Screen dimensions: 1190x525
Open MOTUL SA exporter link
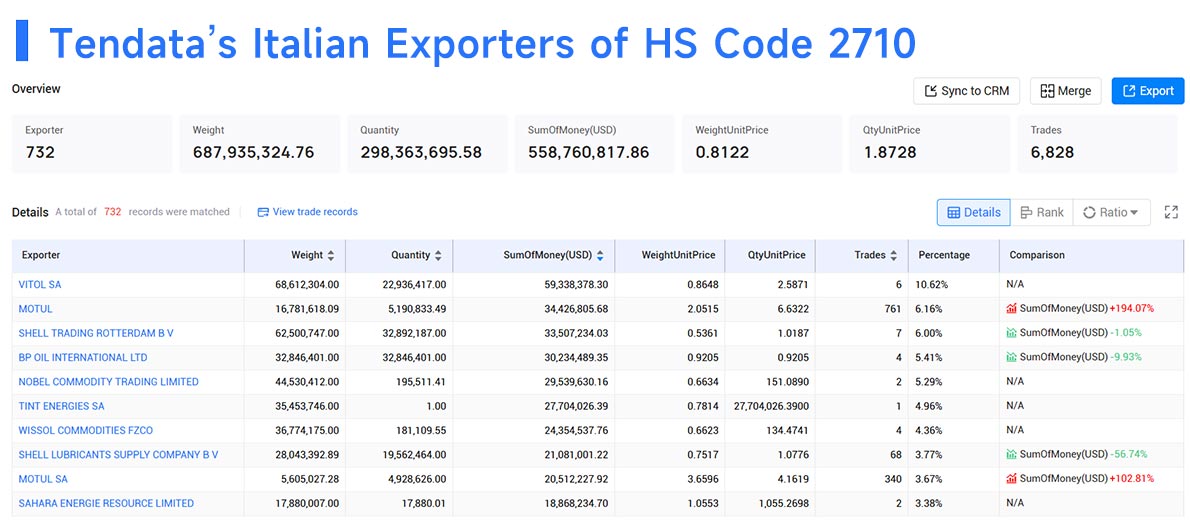click(43, 479)
